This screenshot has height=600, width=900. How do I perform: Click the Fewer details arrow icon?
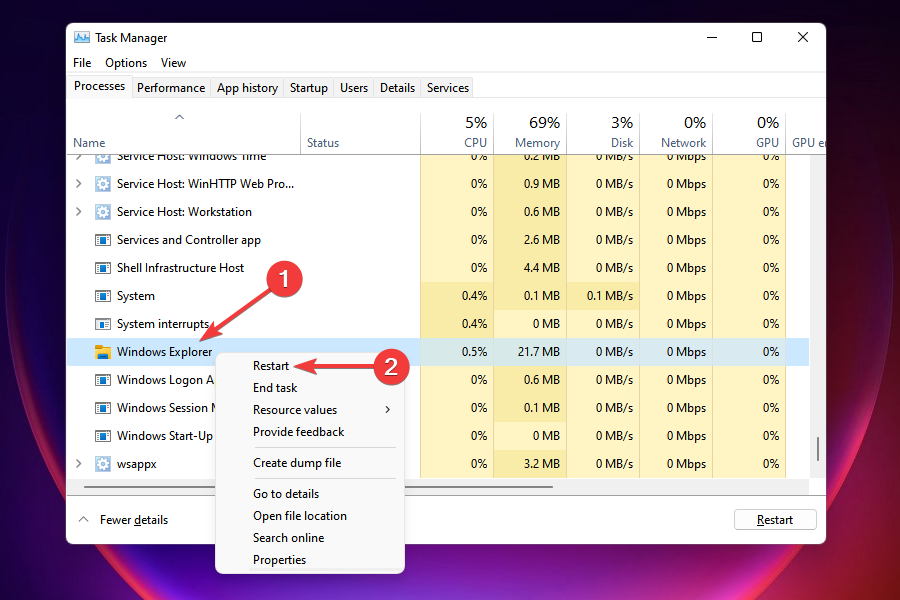(84, 520)
